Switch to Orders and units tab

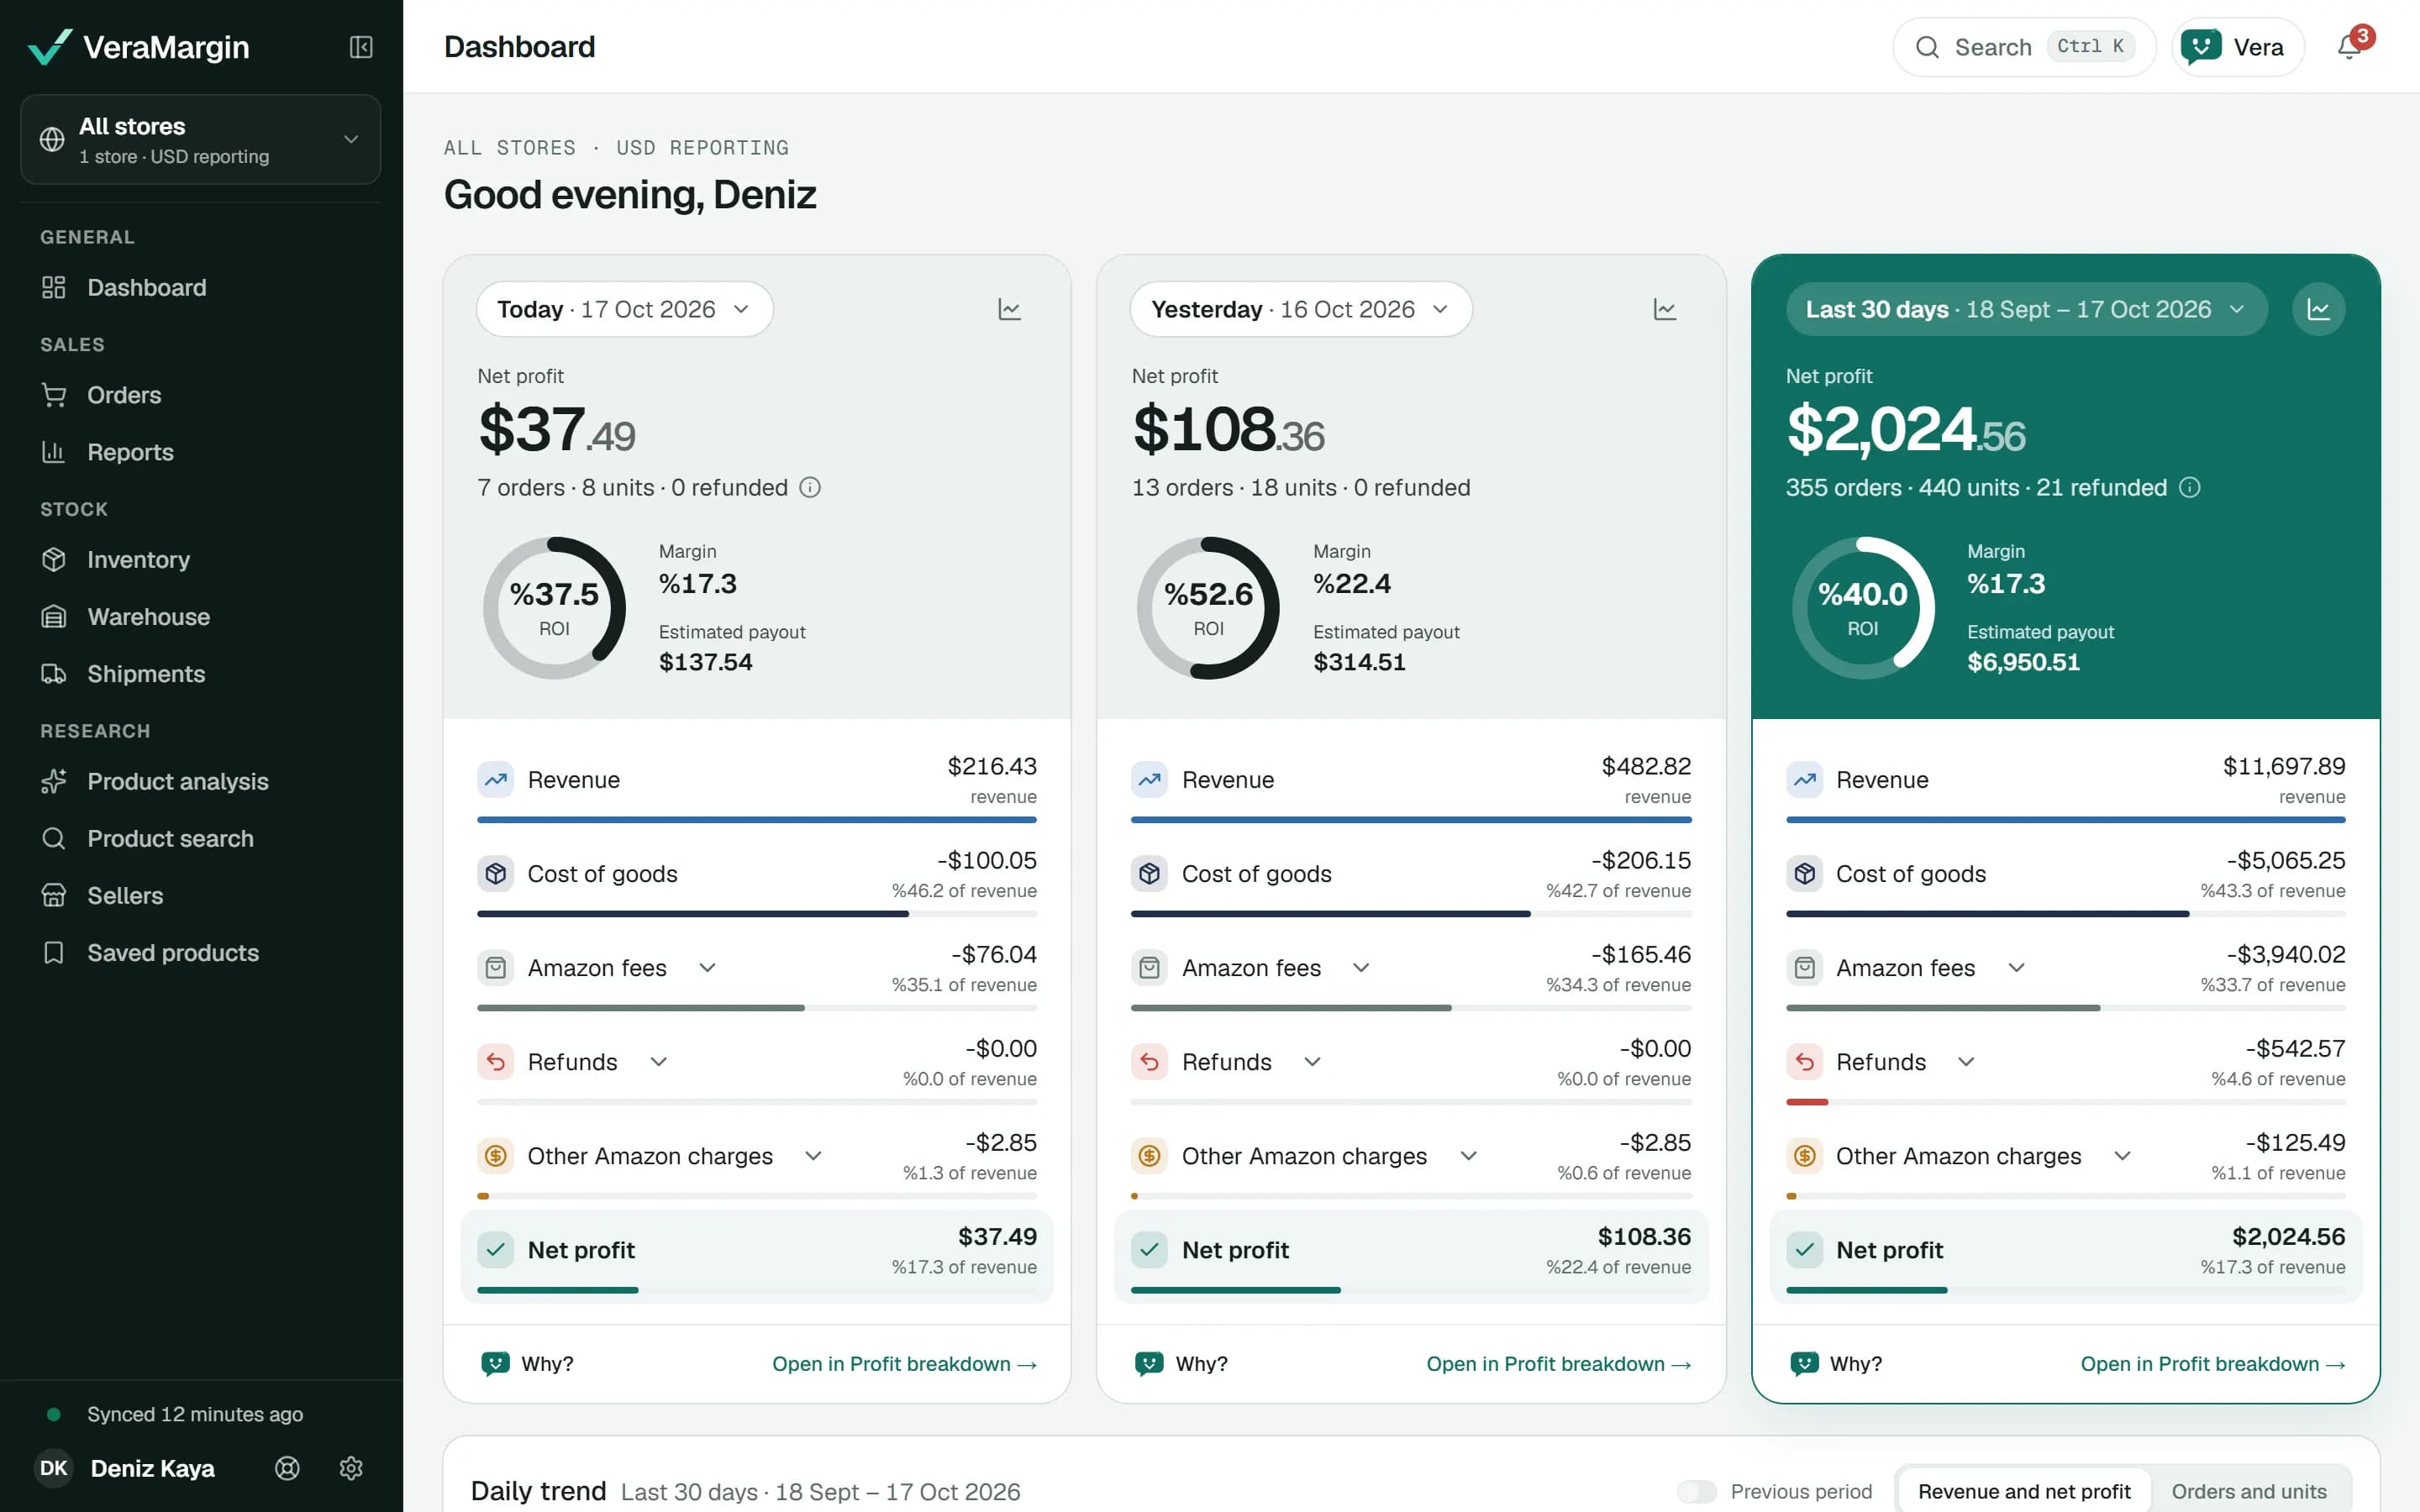click(2248, 1491)
